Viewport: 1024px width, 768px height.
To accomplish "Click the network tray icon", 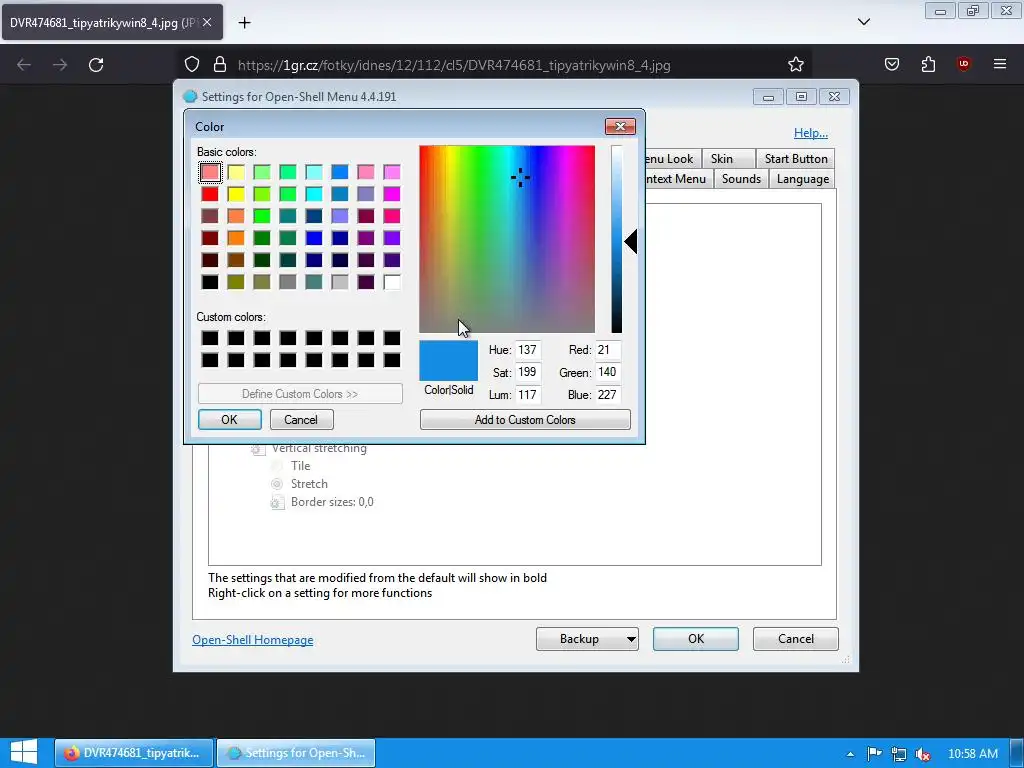I will coord(899,754).
